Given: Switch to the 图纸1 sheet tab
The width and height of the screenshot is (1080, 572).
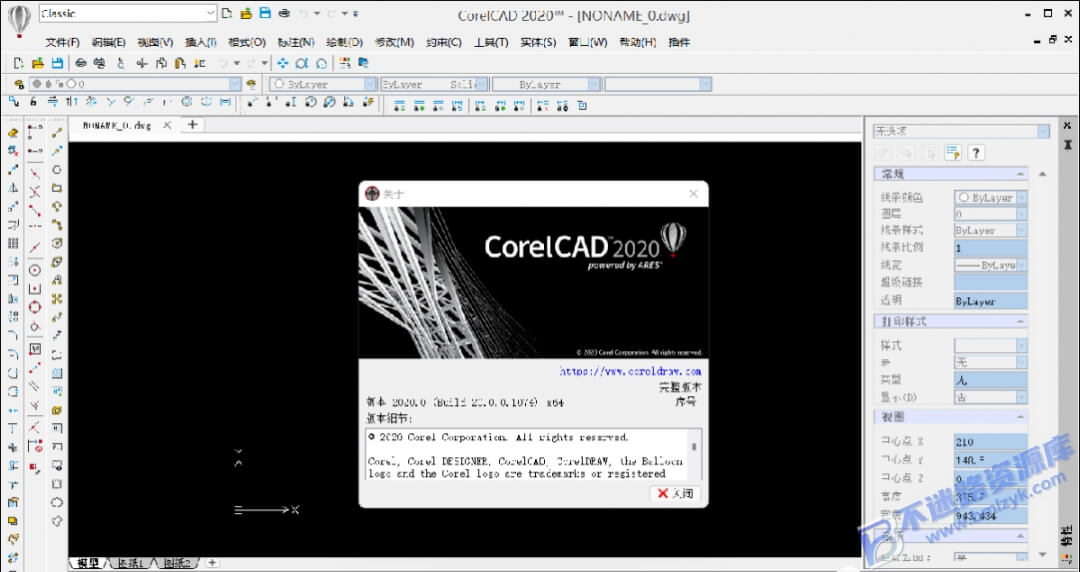Looking at the screenshot, I should point(130,563).
